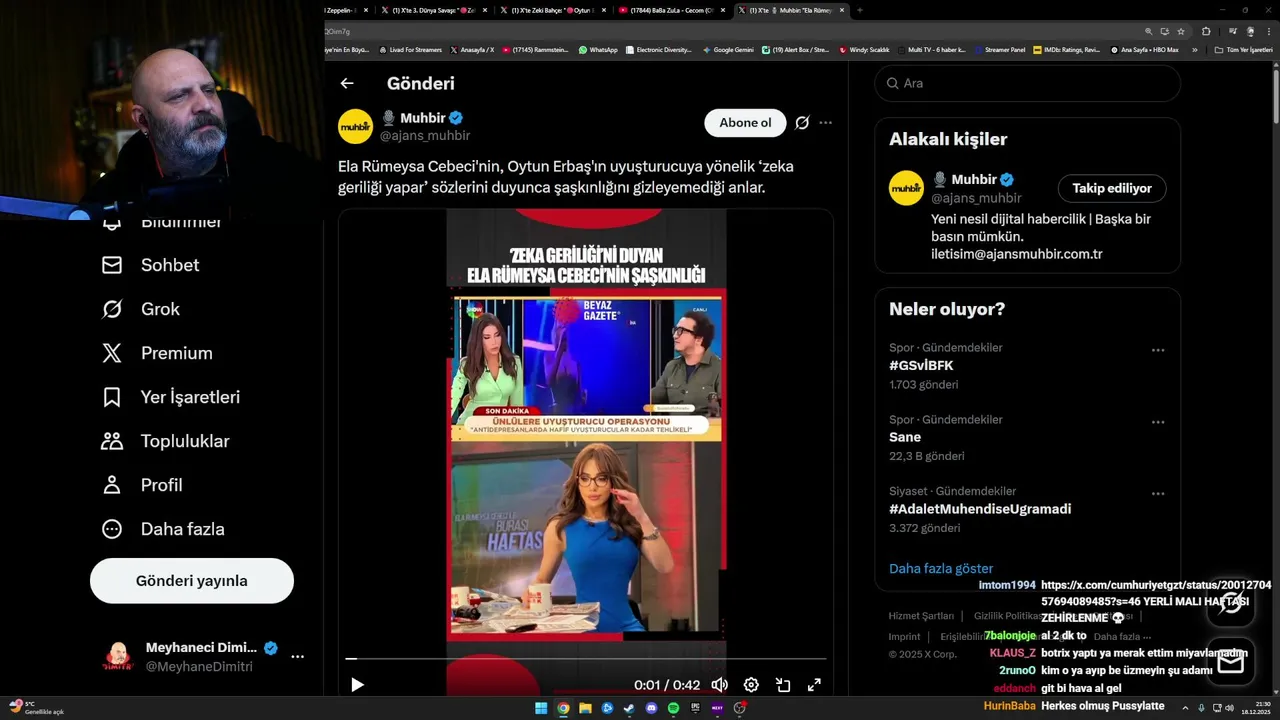Open Steam from the taskbar
1280x720 pixels.
pos(629,708)
